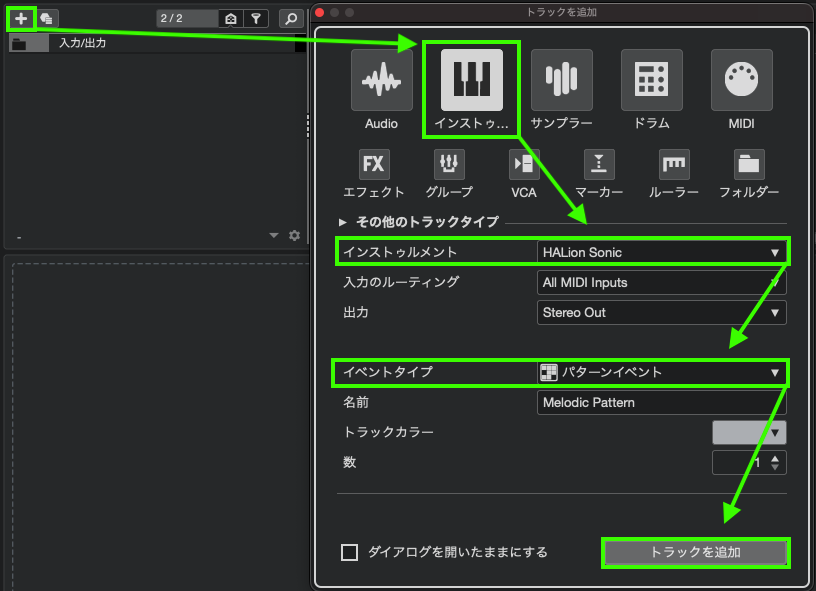The height and width of the screenshot is (591, 816).
Task: Enable keep dialog open checkbox
Action: point(349,553)
